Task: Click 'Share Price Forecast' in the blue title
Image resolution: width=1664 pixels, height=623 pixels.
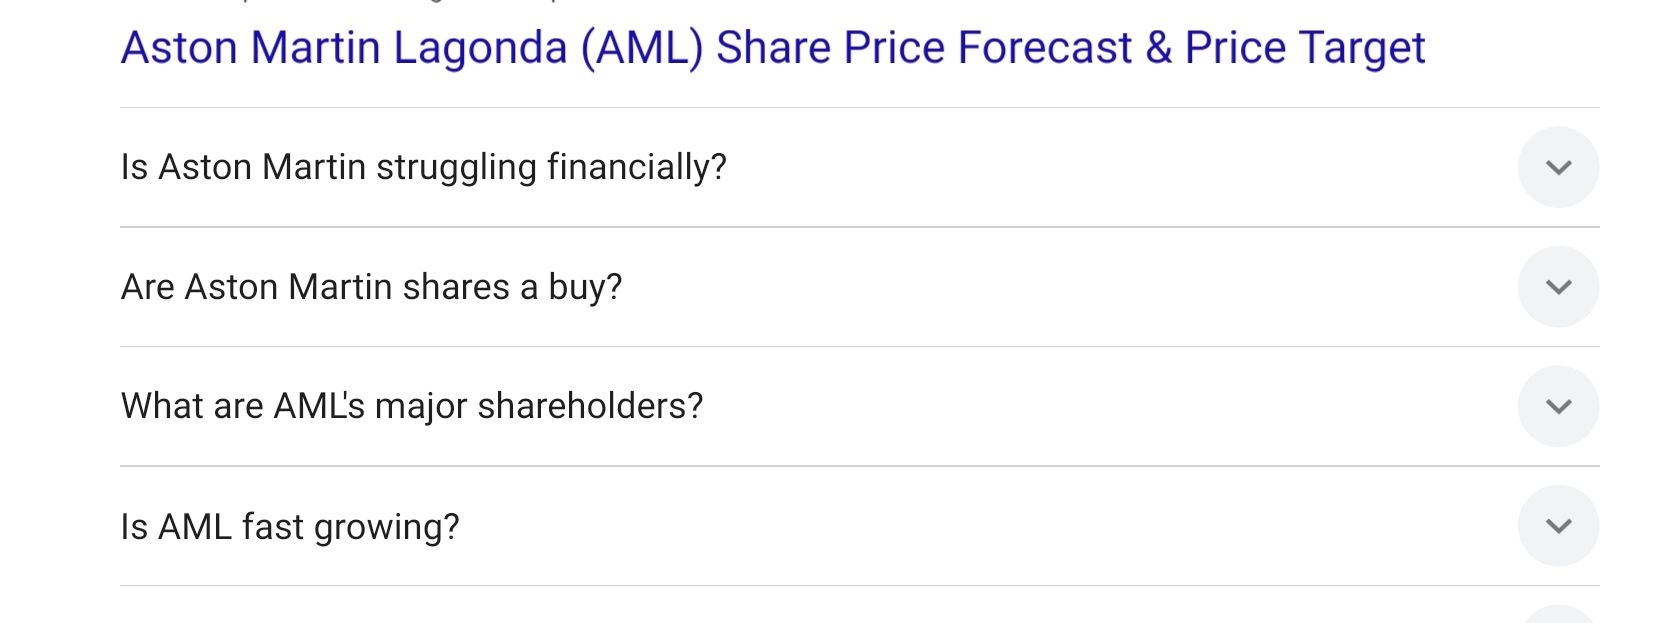Action: click(x=924, y=48)
